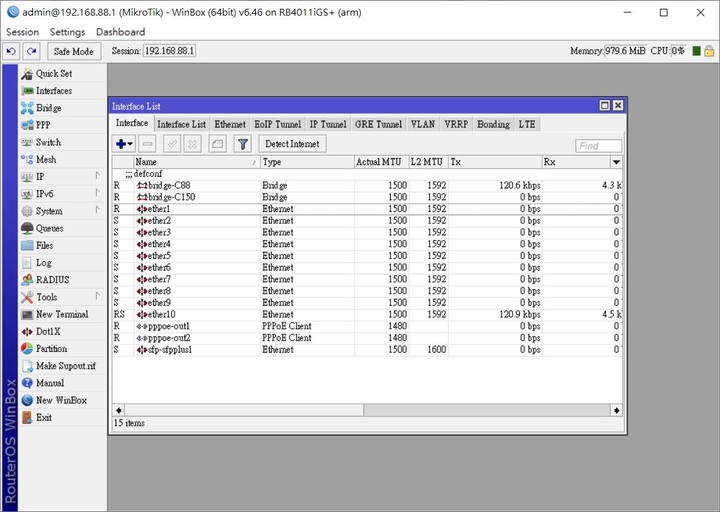This screenshot has width=720, height=512.
Task: Open the blue plus Add dropdown
Action: [x=124, y=144]
